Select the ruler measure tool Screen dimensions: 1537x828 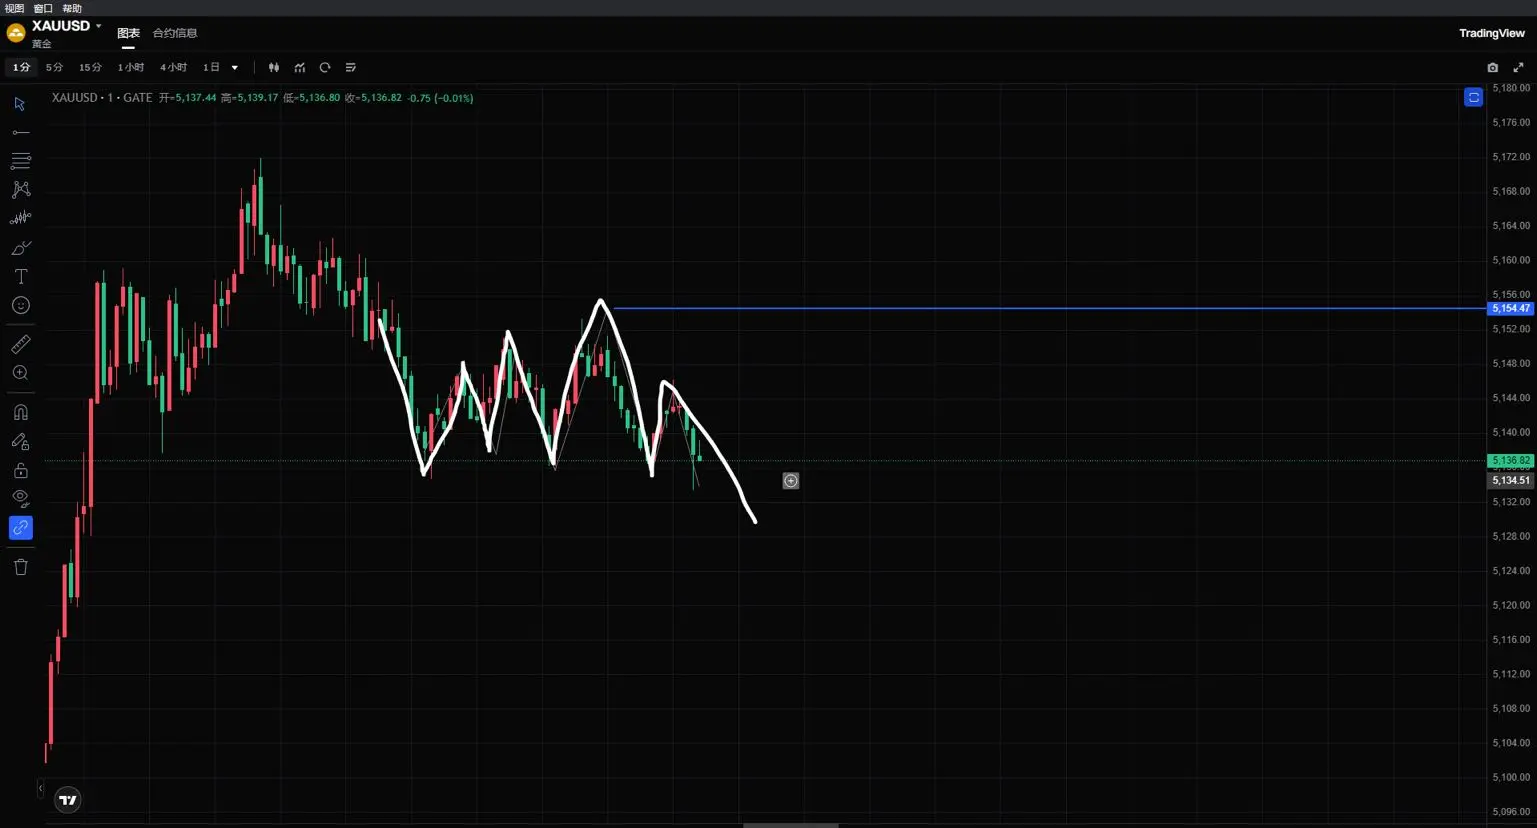click(x=20, y=344)
